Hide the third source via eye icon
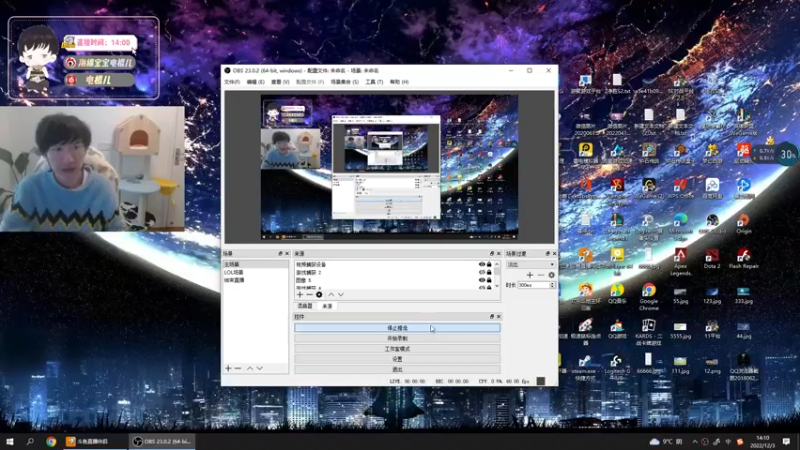The image size is (800, 450). 482,280
